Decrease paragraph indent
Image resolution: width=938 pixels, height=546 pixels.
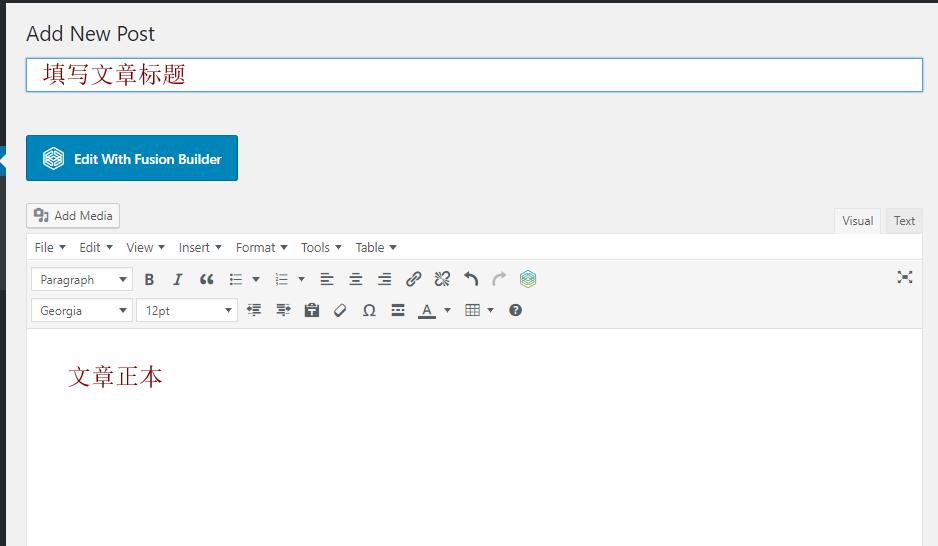coord(254,310)
